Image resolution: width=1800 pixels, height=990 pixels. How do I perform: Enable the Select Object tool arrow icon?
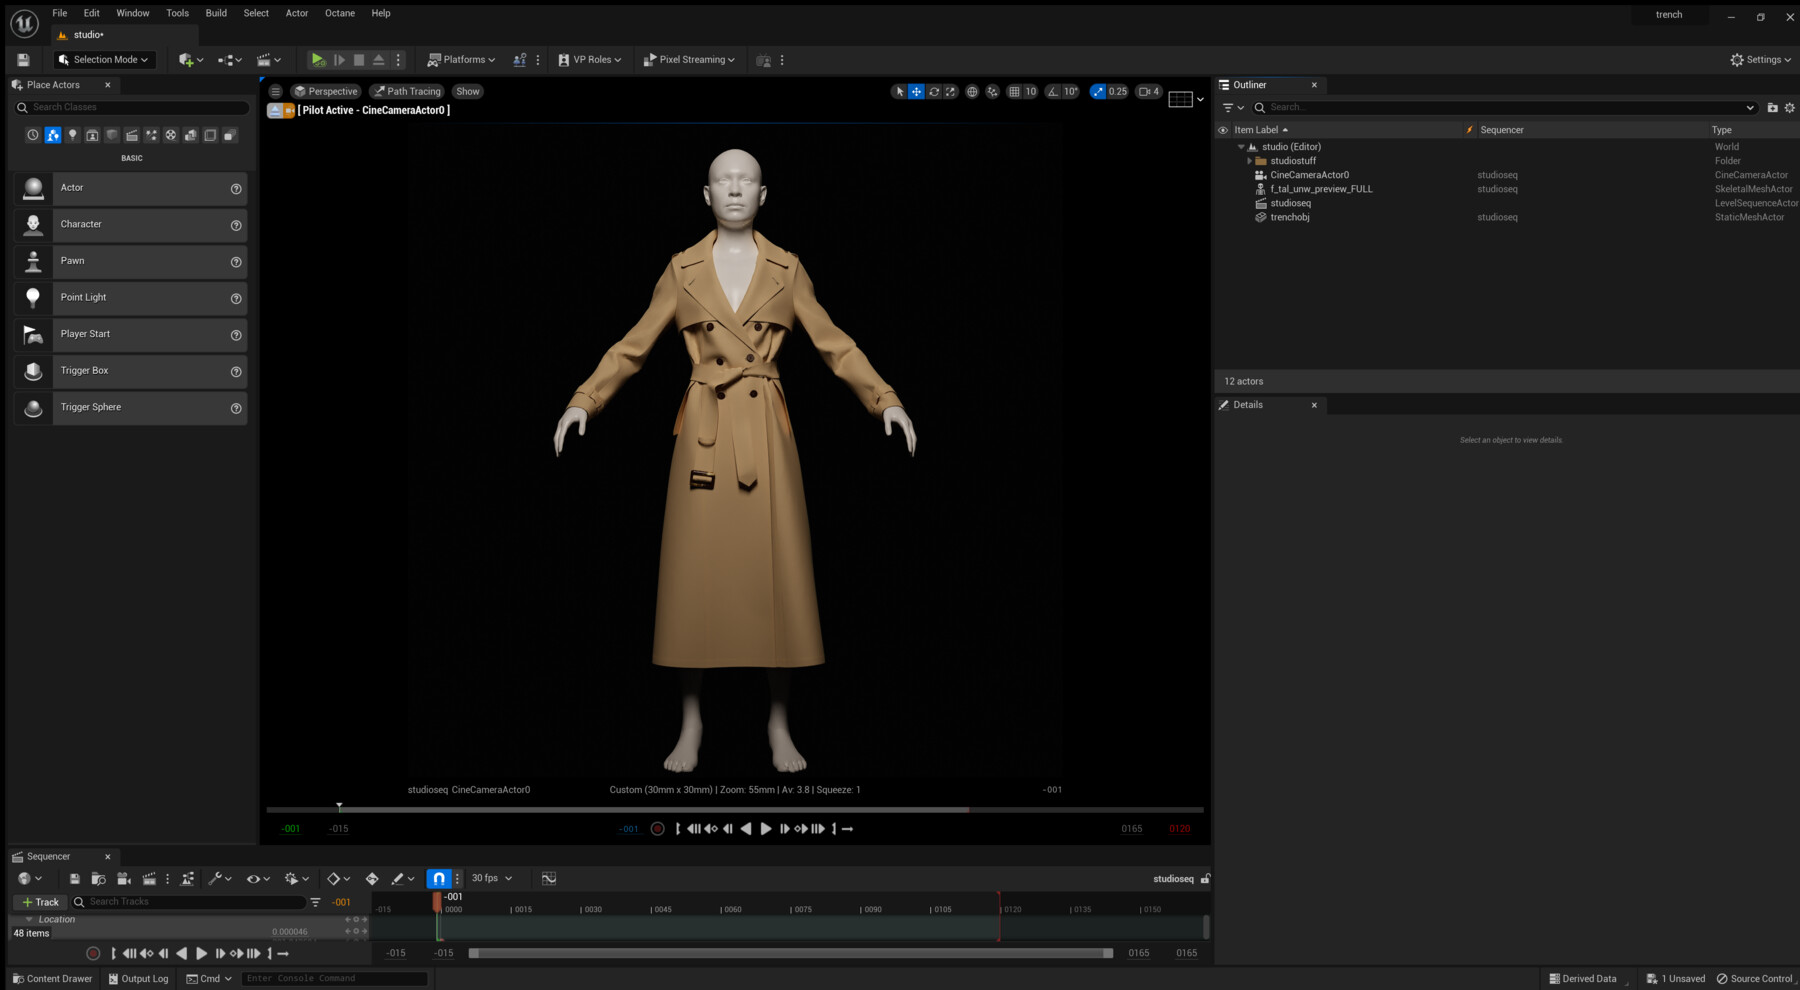click(899, 91)
